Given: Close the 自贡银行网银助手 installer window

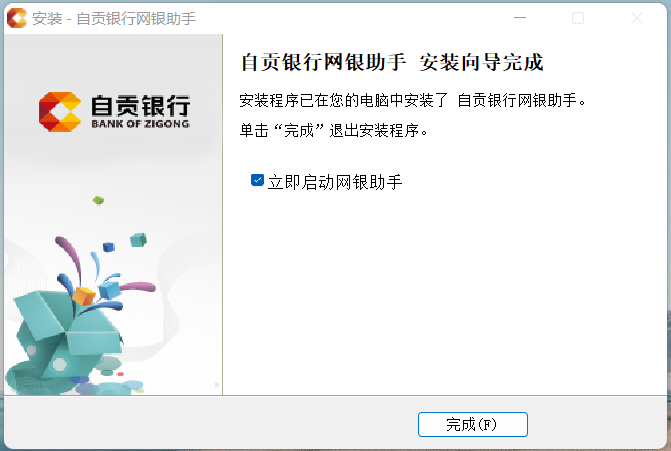Looking at the screenshot, I should pyautogui.click(x=637, y=18).
